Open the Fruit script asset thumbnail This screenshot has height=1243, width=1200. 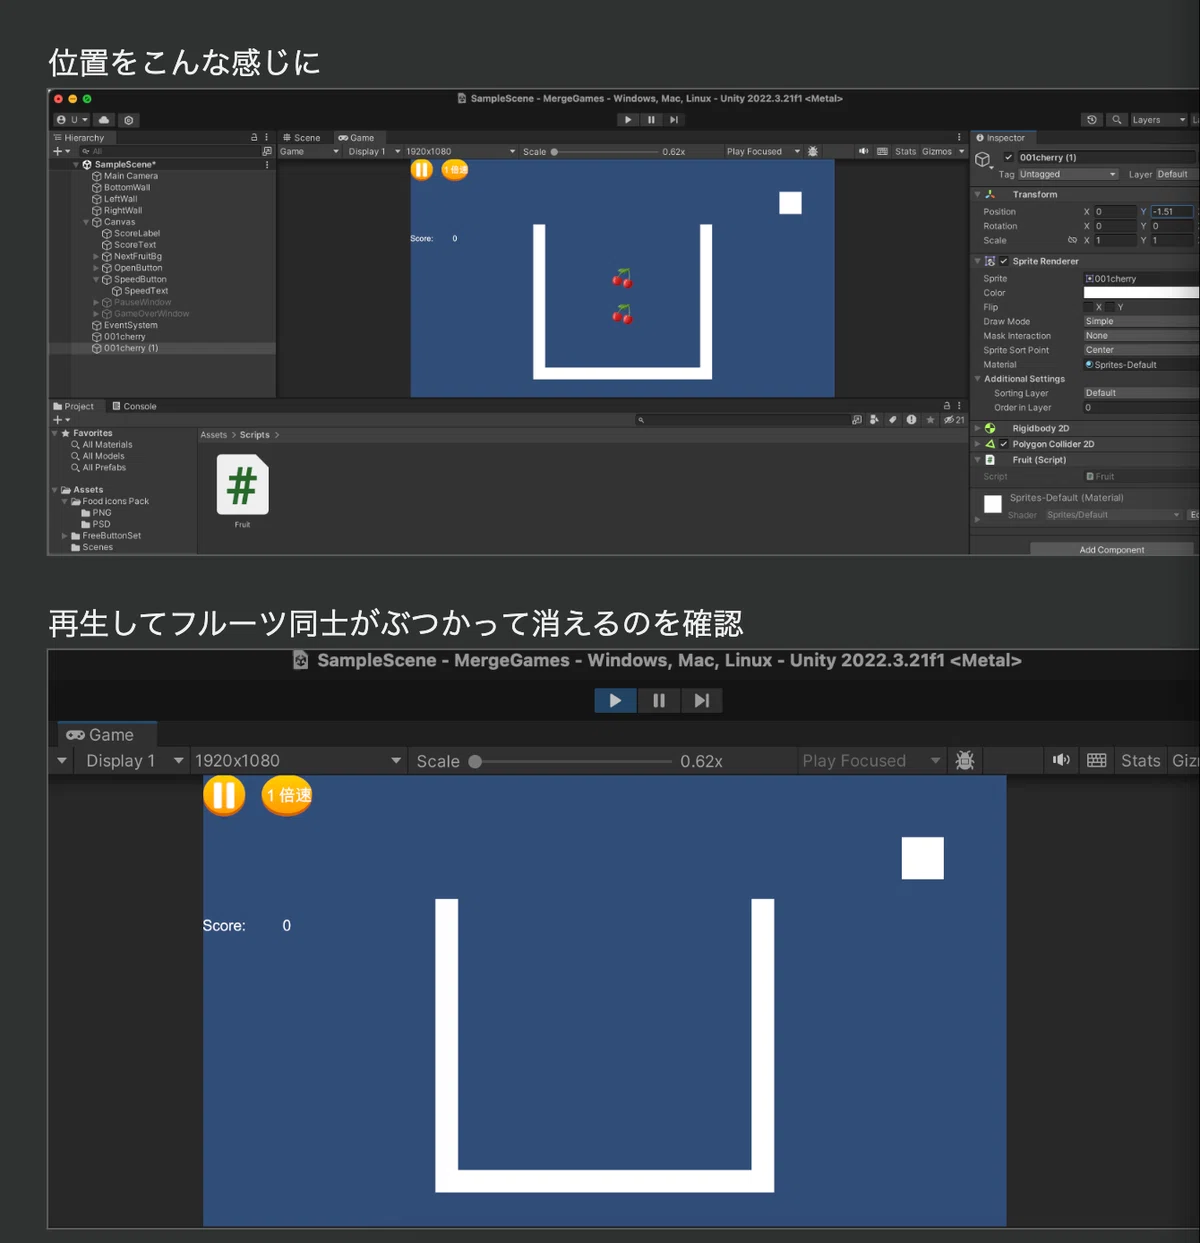coord(242,485)
